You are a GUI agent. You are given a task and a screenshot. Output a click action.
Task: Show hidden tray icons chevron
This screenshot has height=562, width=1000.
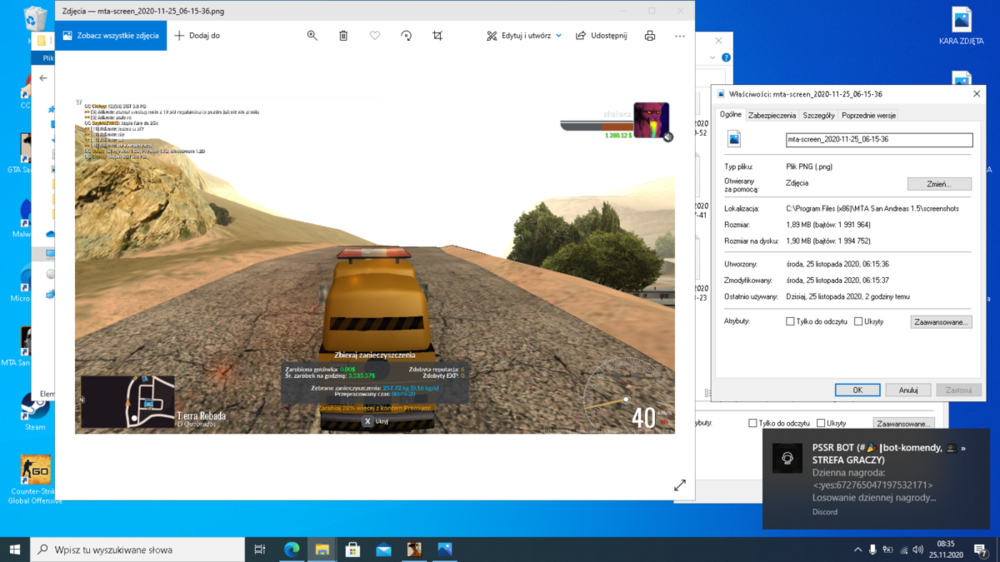tap(858, 549)
